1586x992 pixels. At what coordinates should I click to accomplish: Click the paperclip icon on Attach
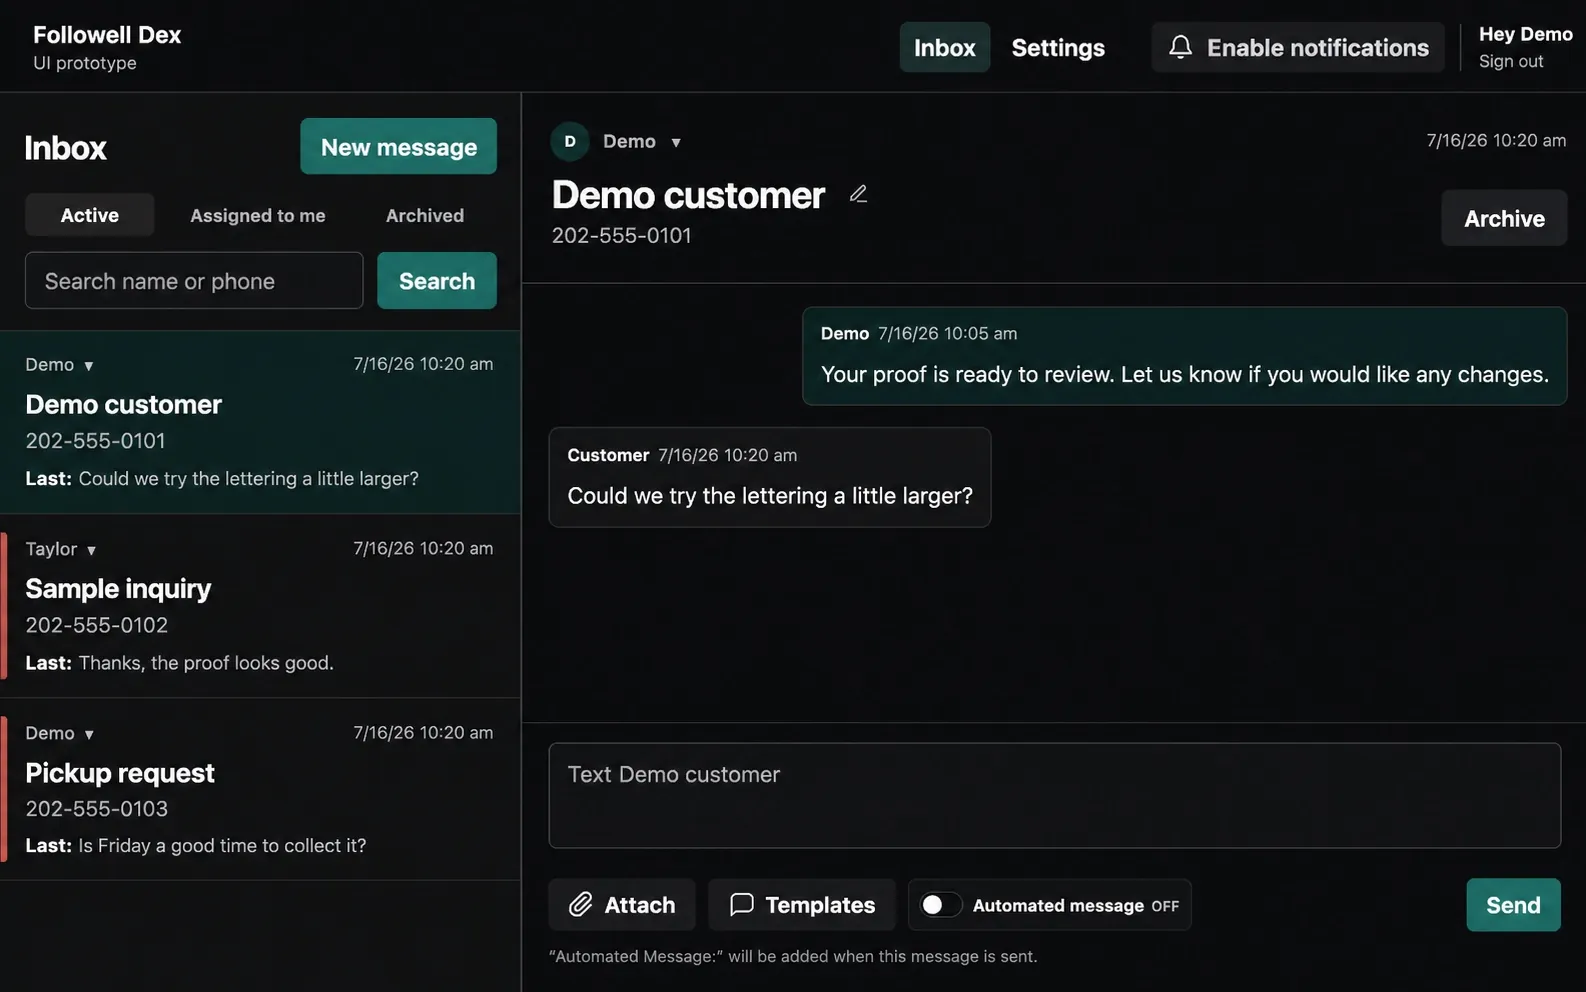pyautogui.click(x=581, y=905)
